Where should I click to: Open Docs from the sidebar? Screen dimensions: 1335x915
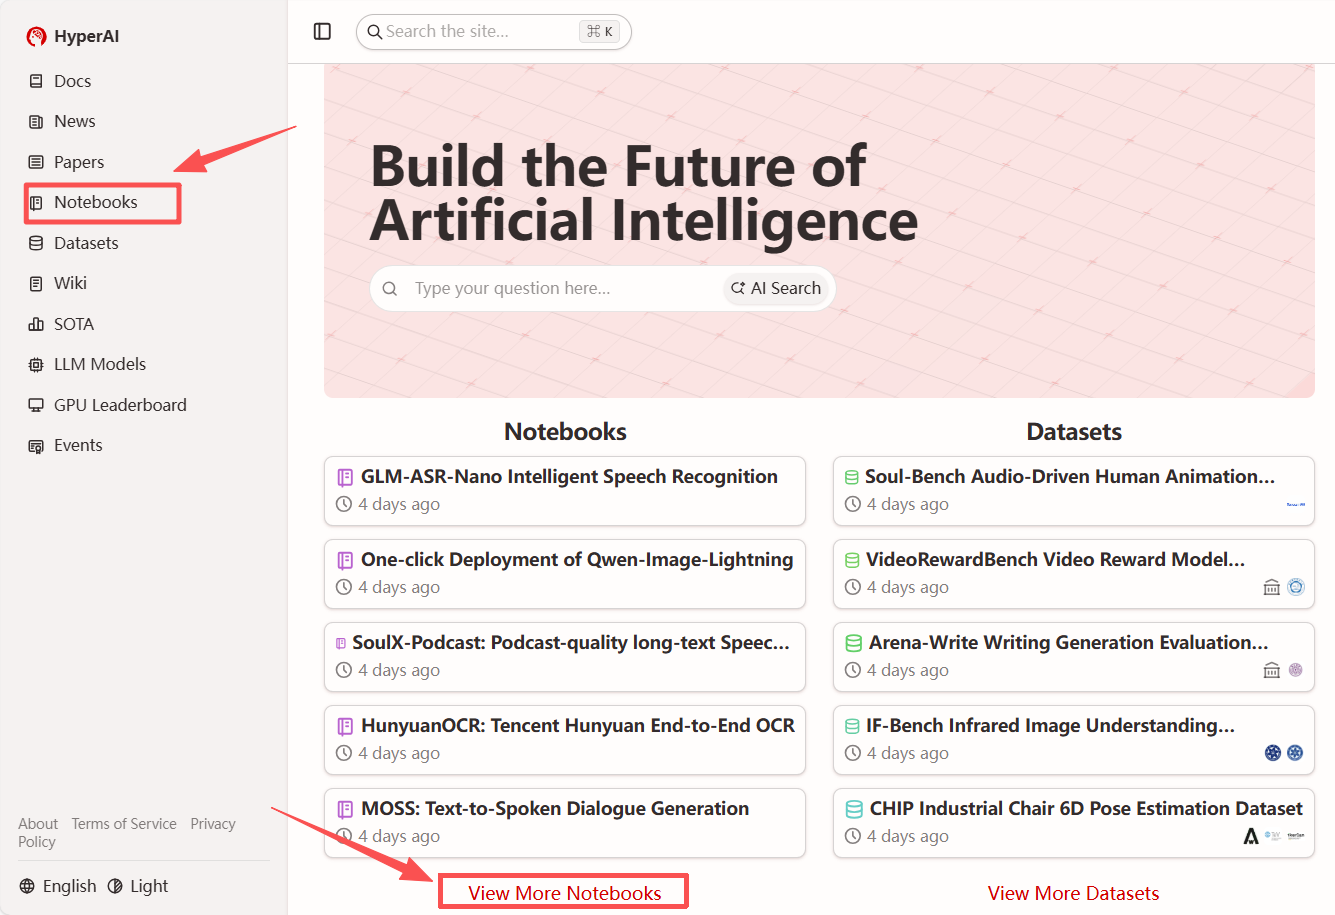tap(72, 81)
